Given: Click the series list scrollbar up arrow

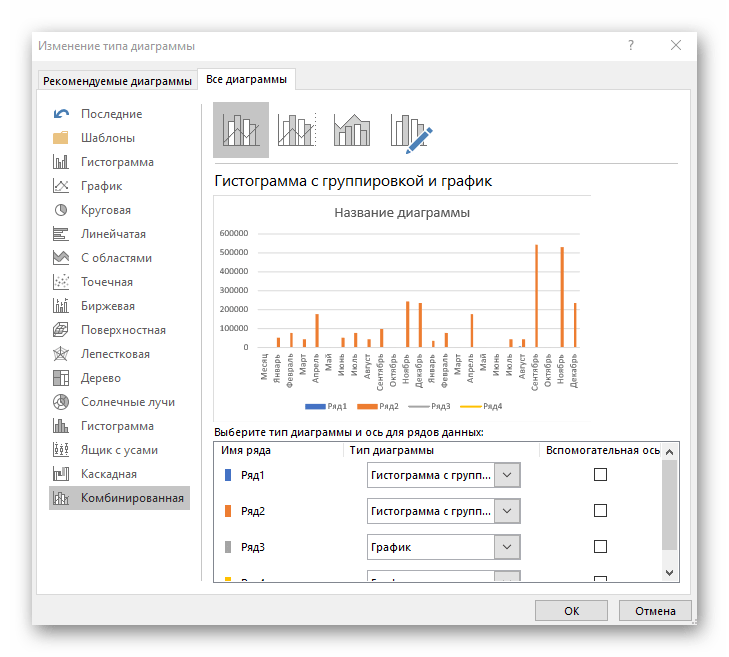Looking at the screenshot, I should [x=669, y=452].
